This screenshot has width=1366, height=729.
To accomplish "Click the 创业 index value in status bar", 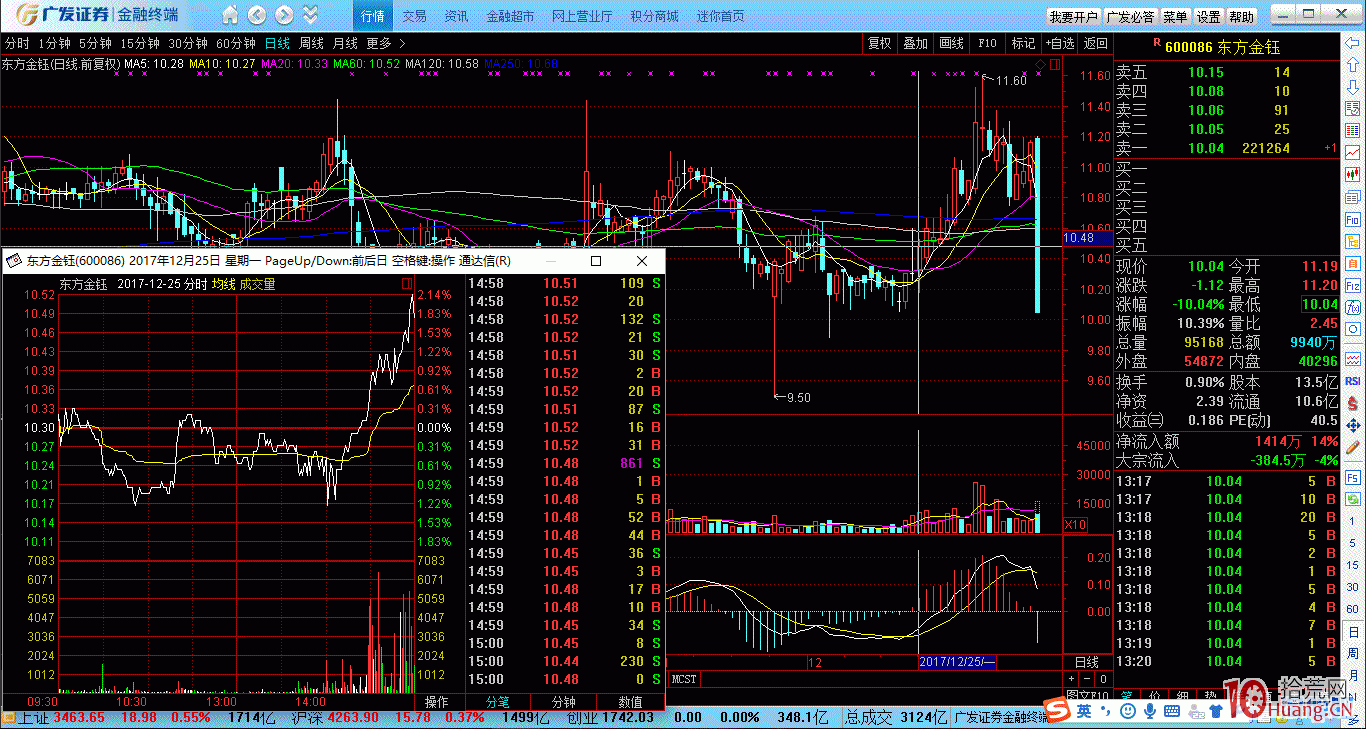I will [626, 717].
